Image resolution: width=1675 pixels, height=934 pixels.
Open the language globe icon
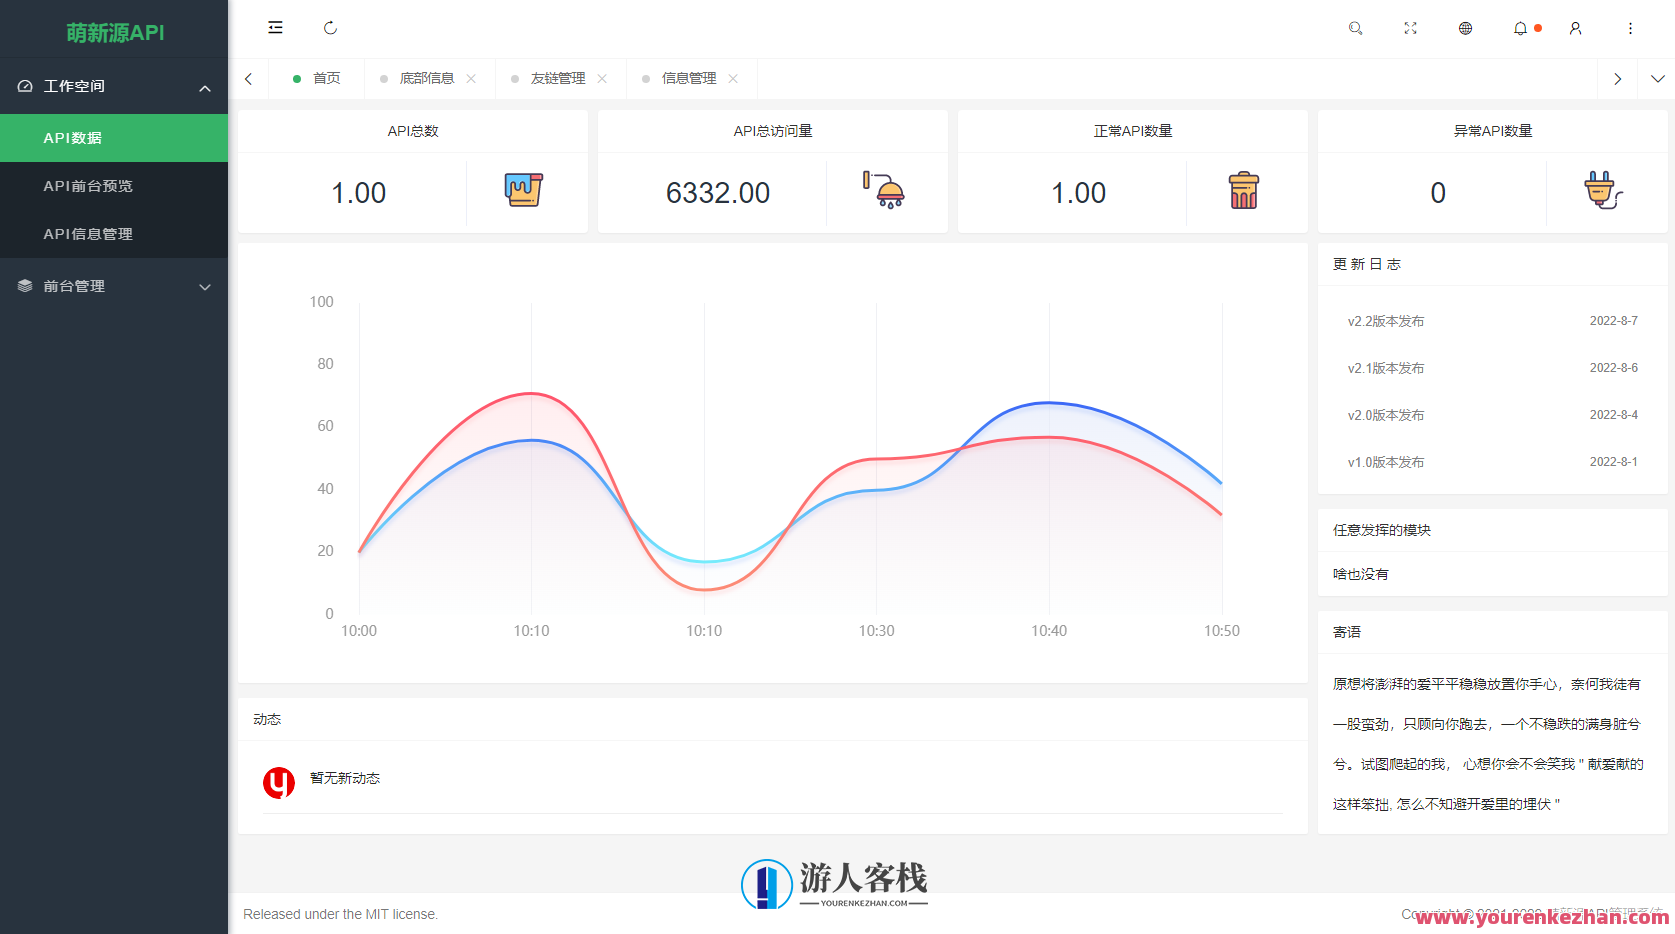point(1465,28)
